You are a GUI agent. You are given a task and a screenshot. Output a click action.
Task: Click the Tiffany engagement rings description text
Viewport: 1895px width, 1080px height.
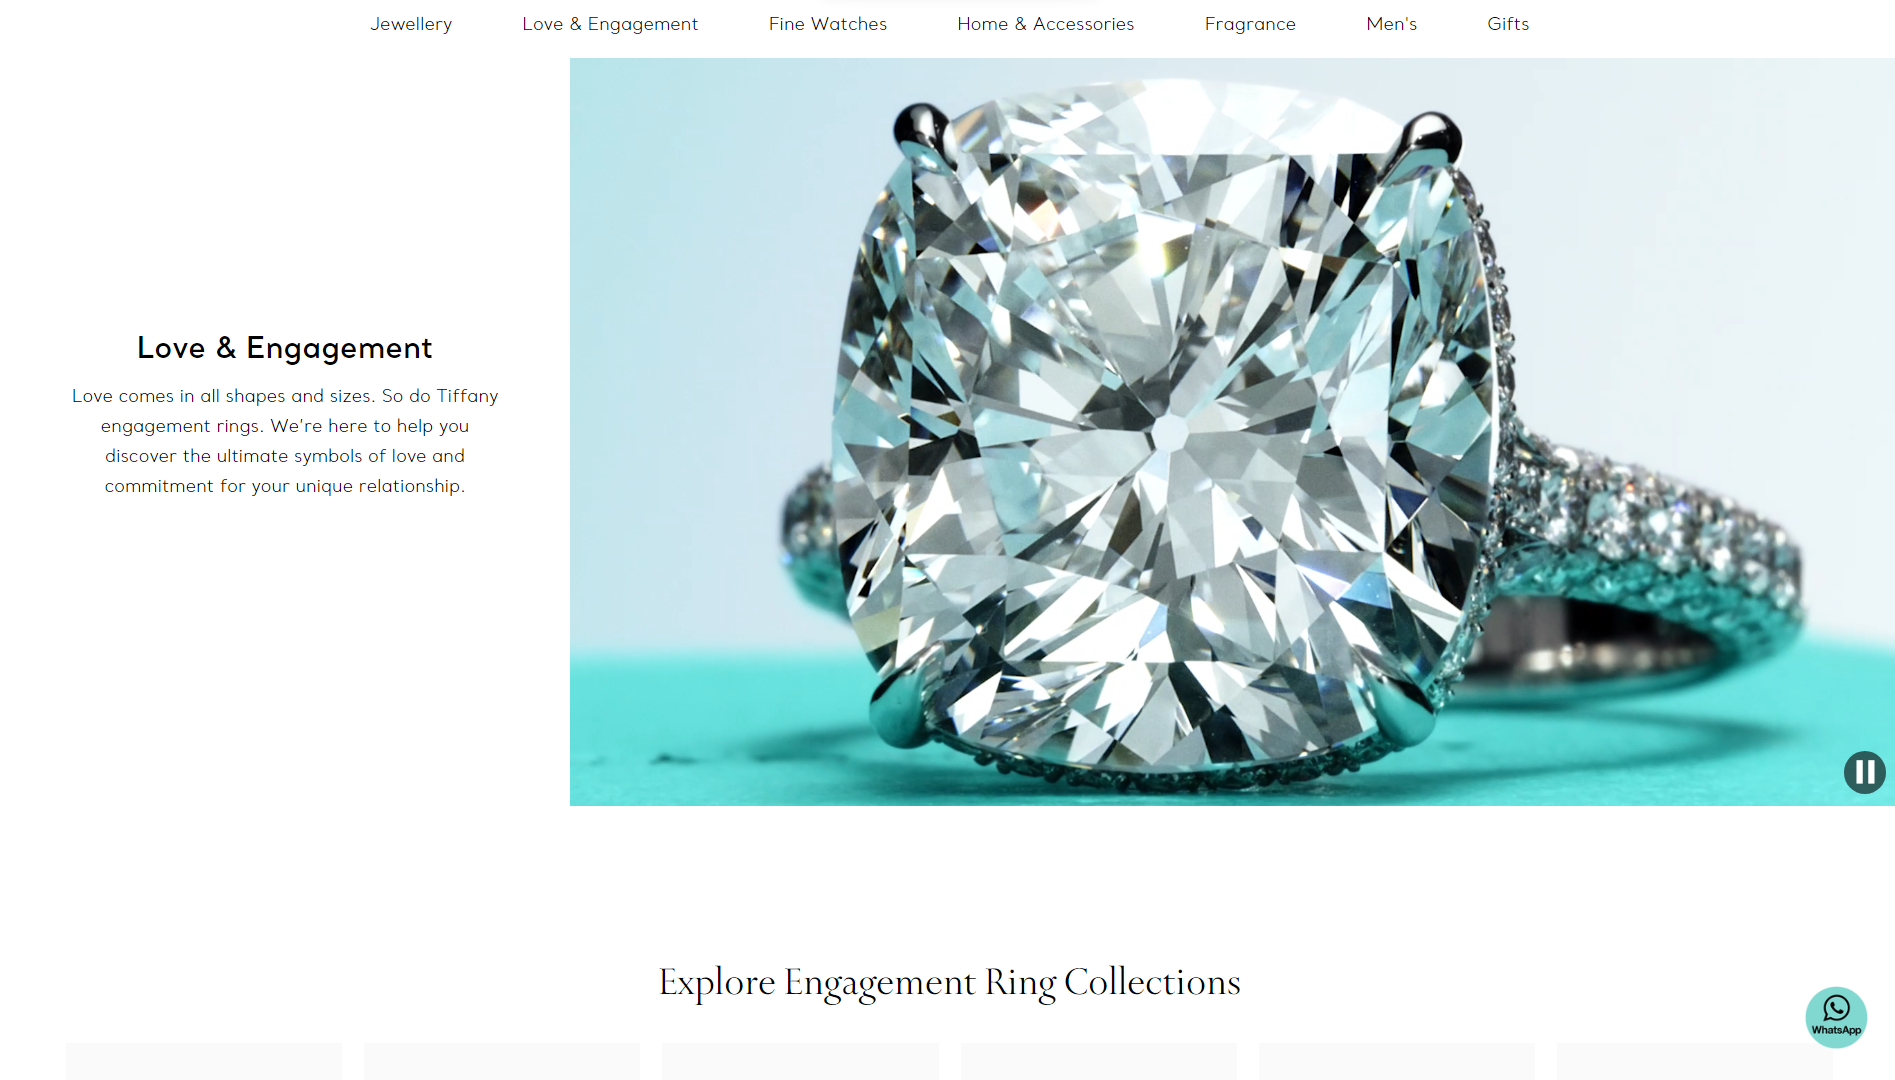point(285,441)
